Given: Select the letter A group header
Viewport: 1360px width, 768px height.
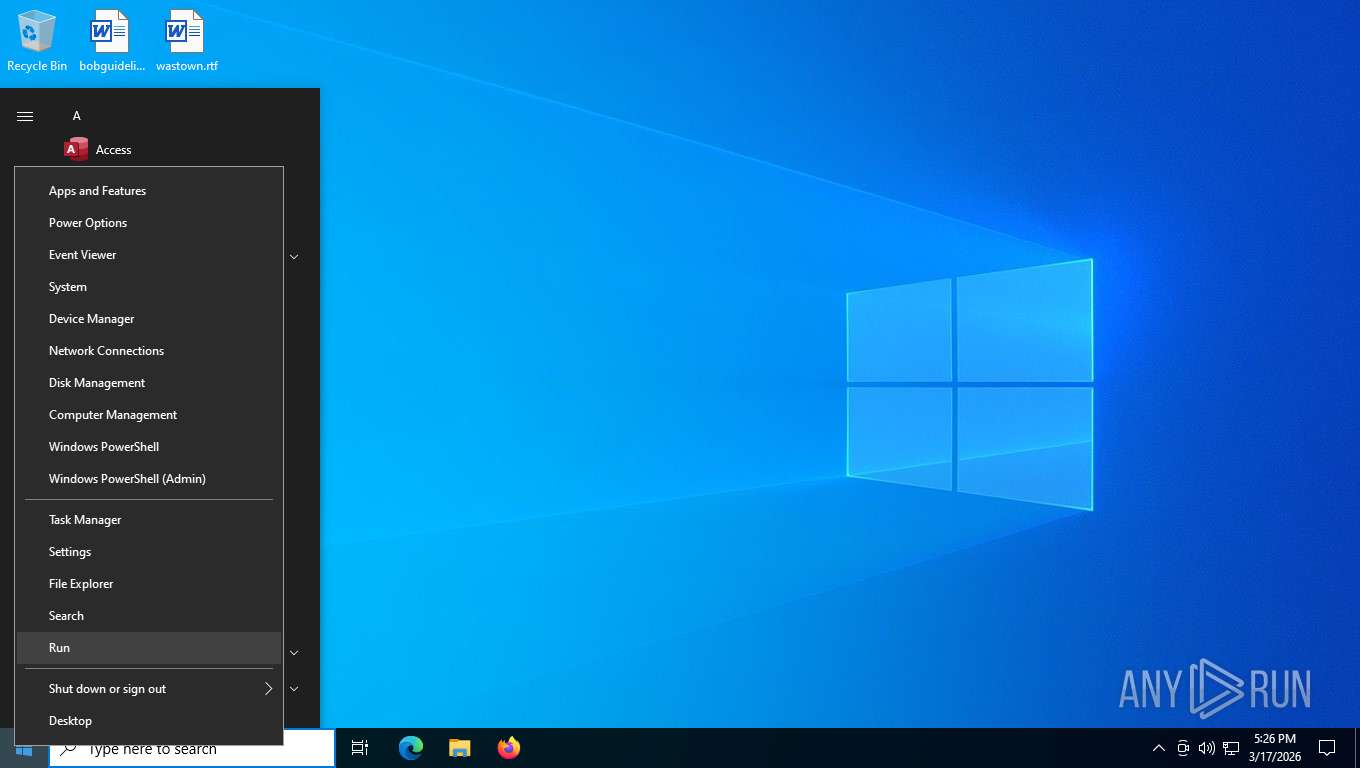Looking at the screenshot, I should (76, 116).
